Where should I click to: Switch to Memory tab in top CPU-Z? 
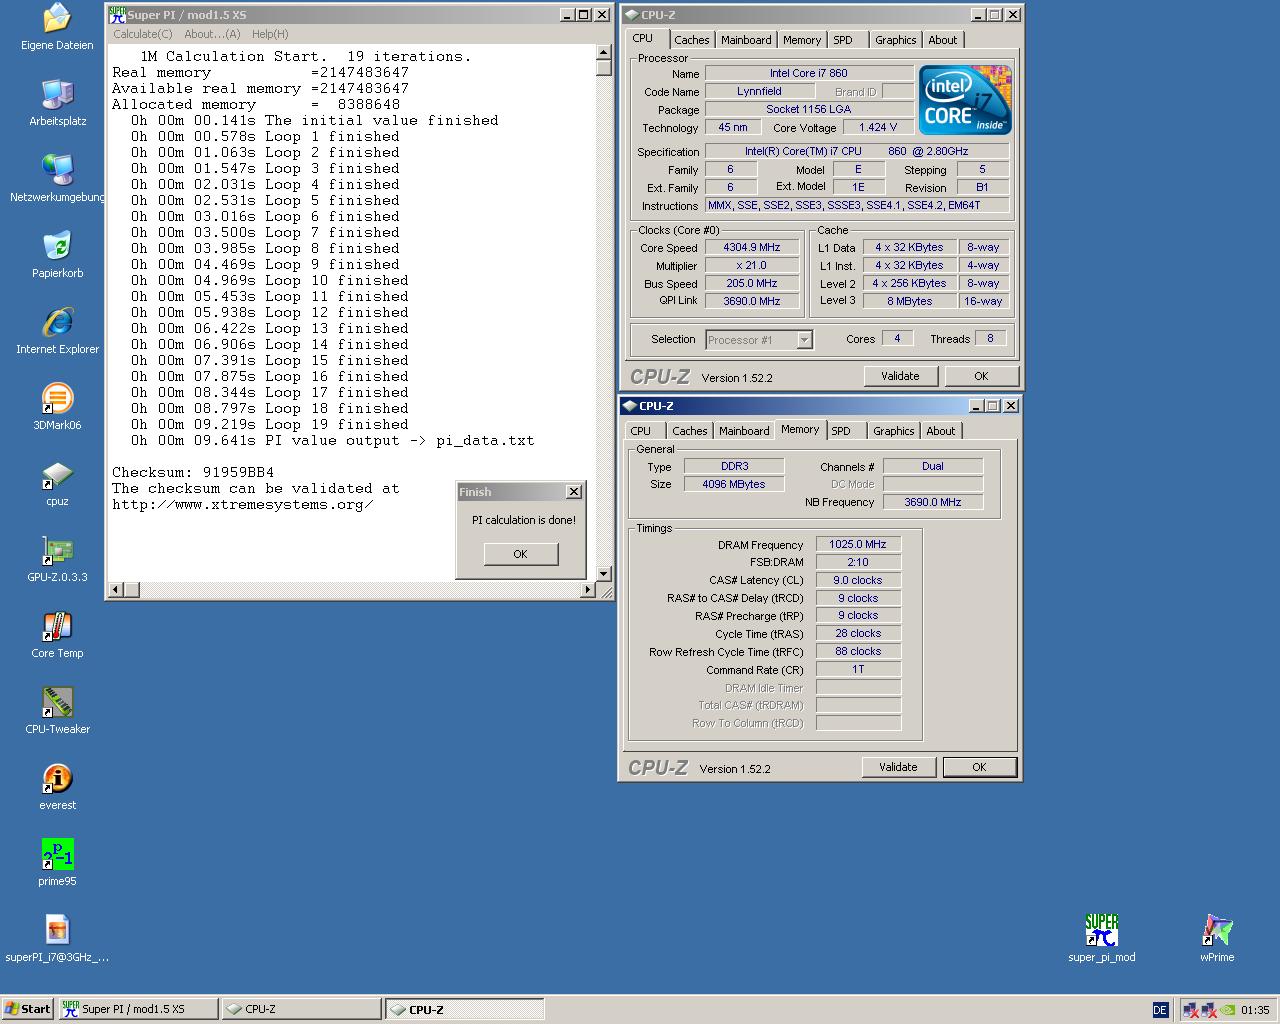[x=802, y=40]
